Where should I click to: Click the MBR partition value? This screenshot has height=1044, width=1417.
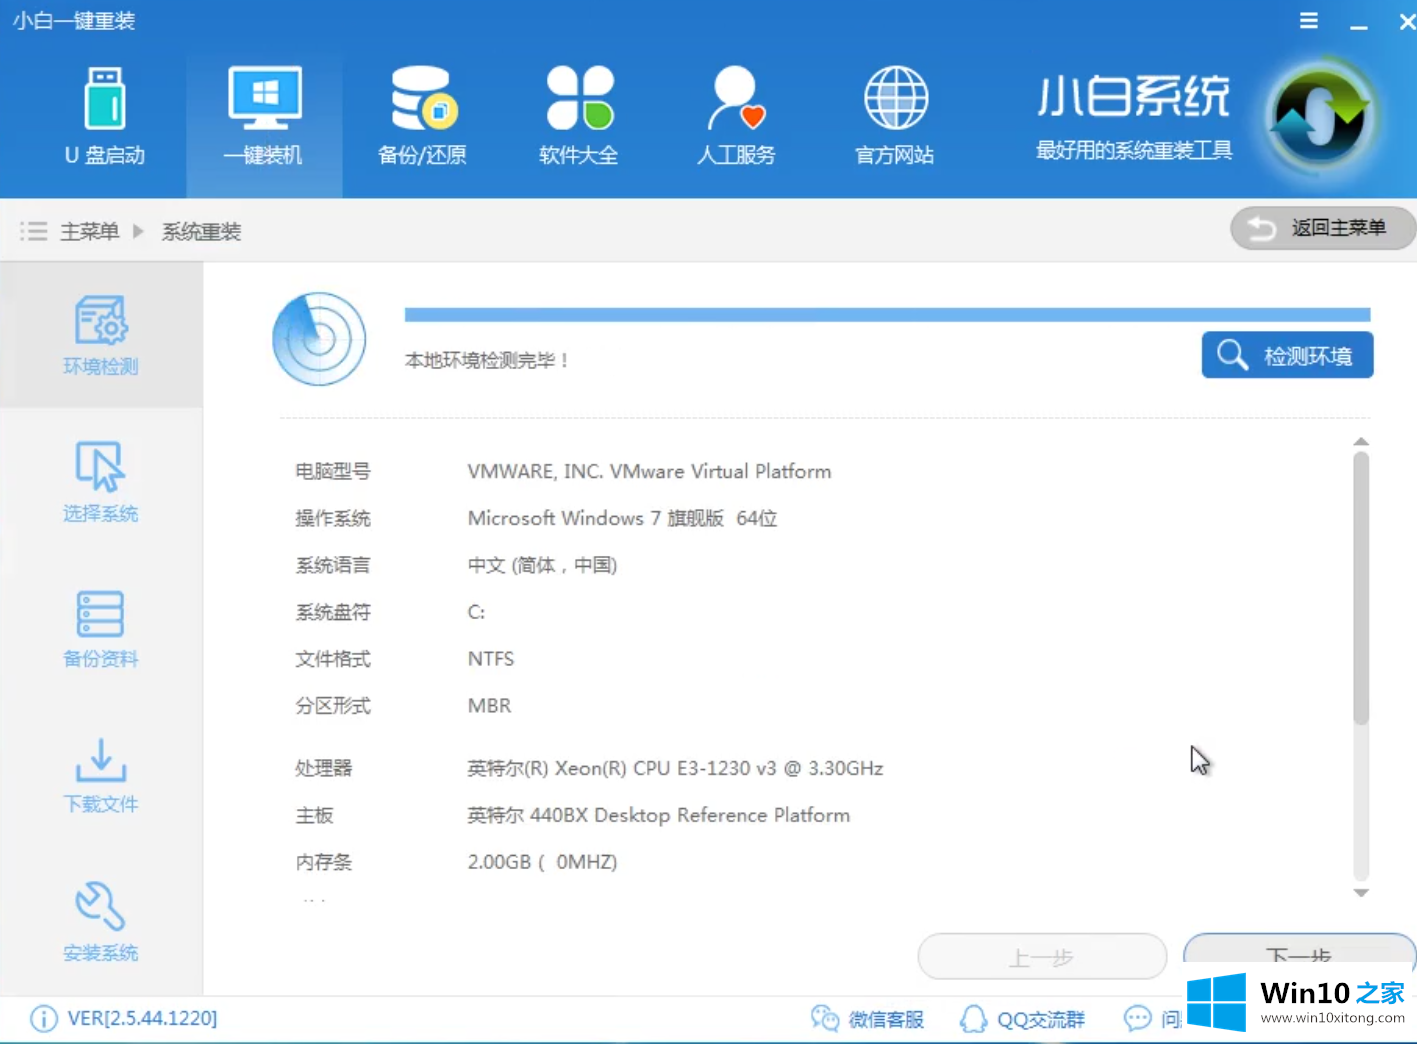point(489,706)
